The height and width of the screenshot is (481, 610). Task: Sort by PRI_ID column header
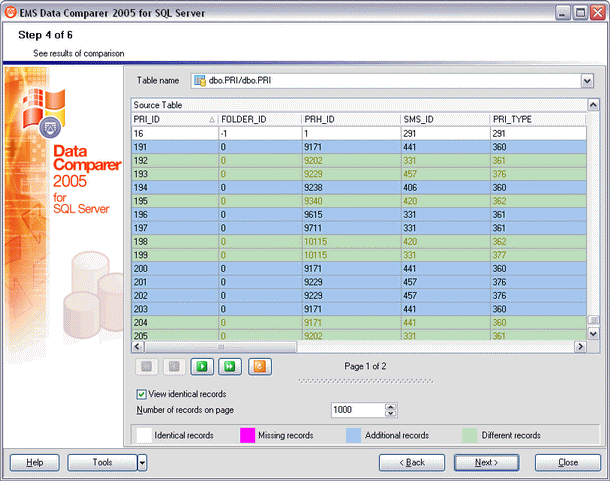point(174,119)
